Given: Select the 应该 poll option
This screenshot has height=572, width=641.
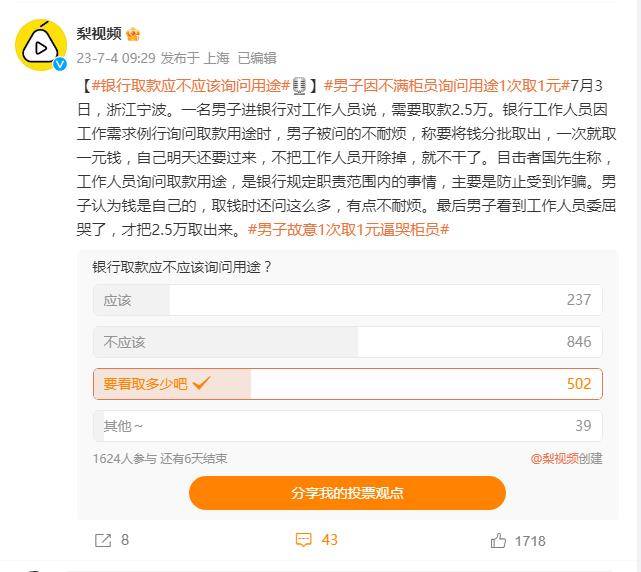Looking at the screenshot, I should point(347,300).
